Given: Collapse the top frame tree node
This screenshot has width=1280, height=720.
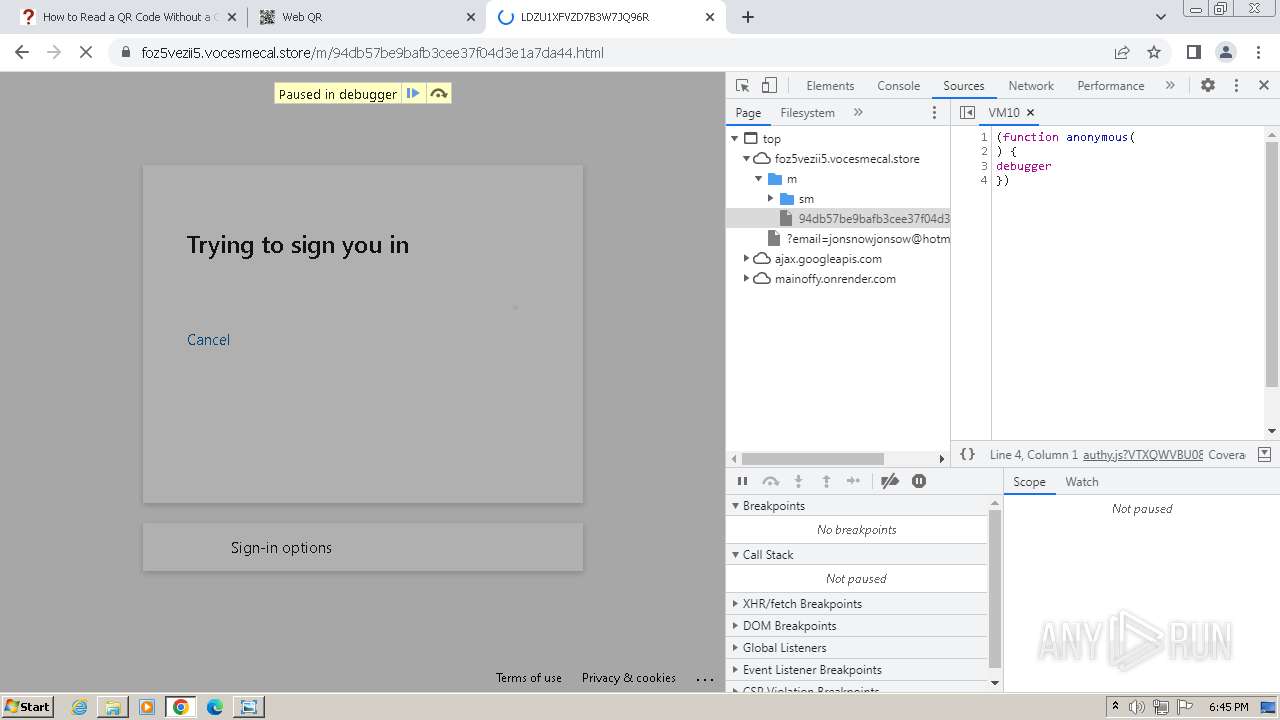Looking at the screenshot, I should coord(736,139).
